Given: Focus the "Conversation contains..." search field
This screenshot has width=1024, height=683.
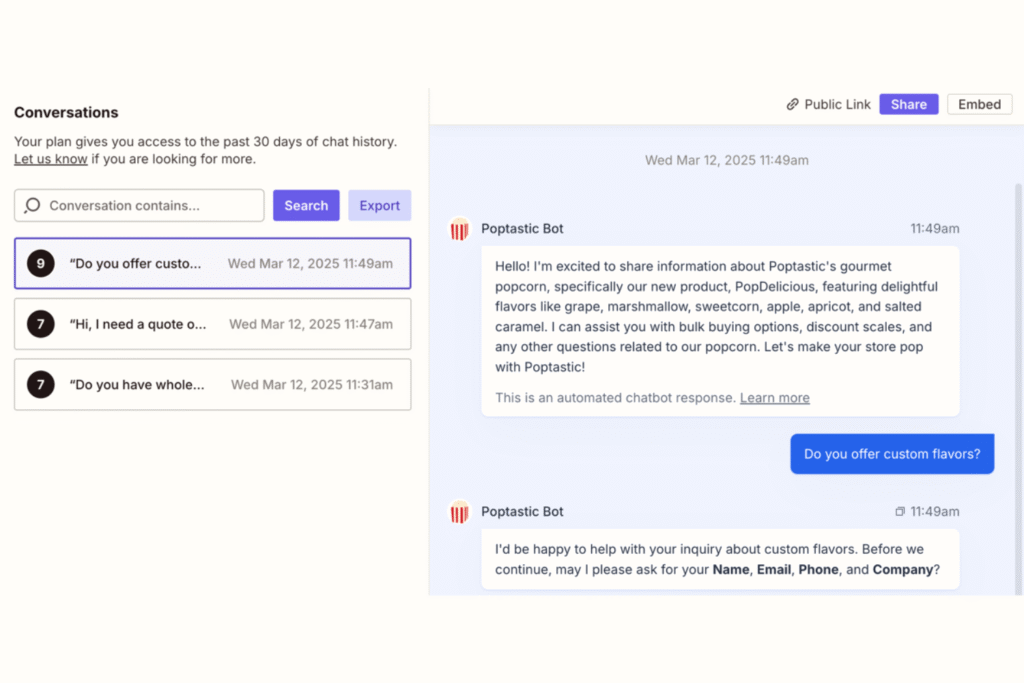Looking at the screenshot, I should point(139,206).
